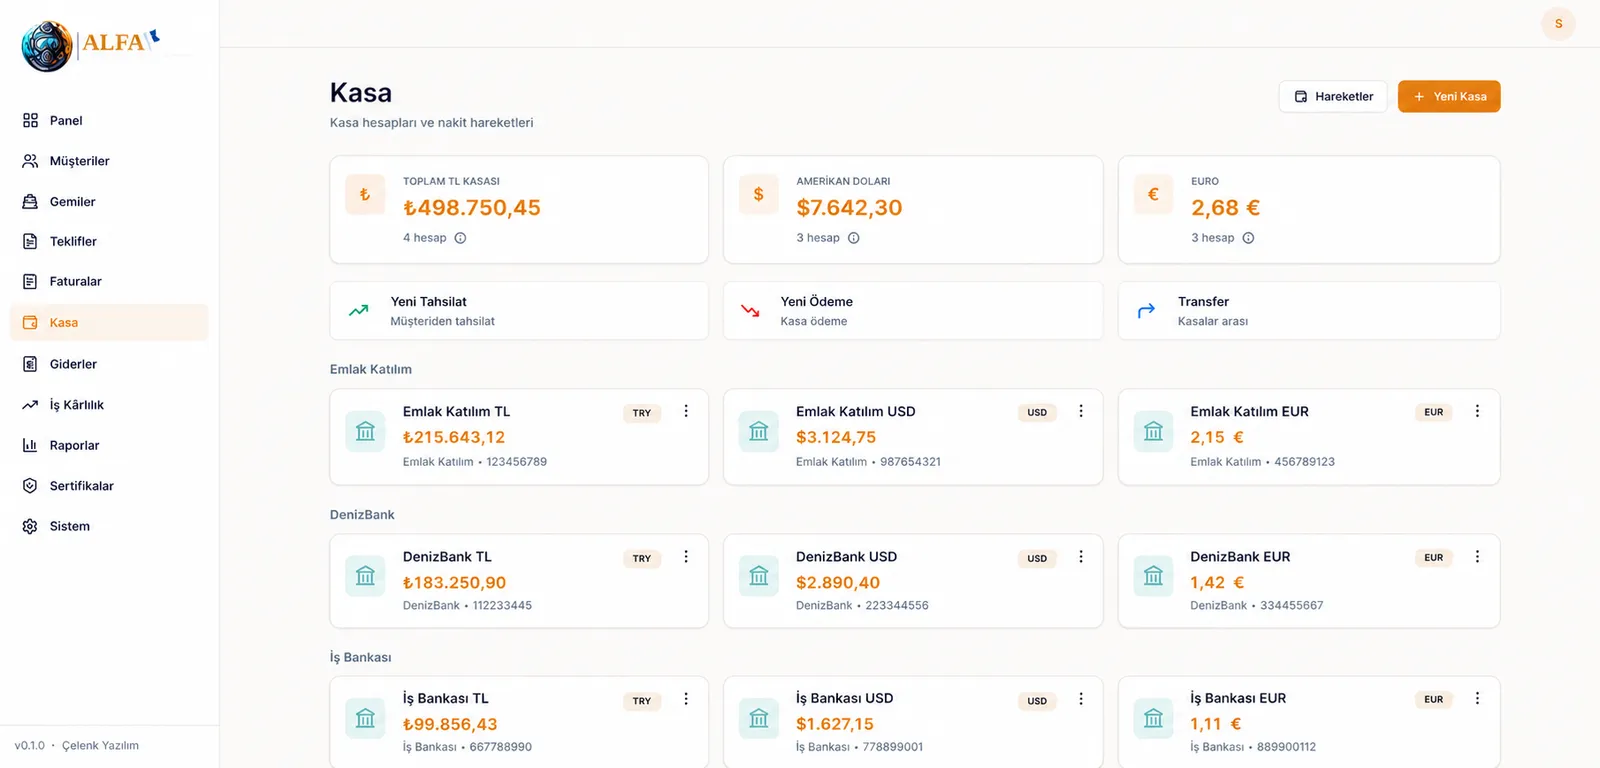Click info icon beside euro 3 hesap
The image size is (1600, 768).
click(x=1248, y=238)
